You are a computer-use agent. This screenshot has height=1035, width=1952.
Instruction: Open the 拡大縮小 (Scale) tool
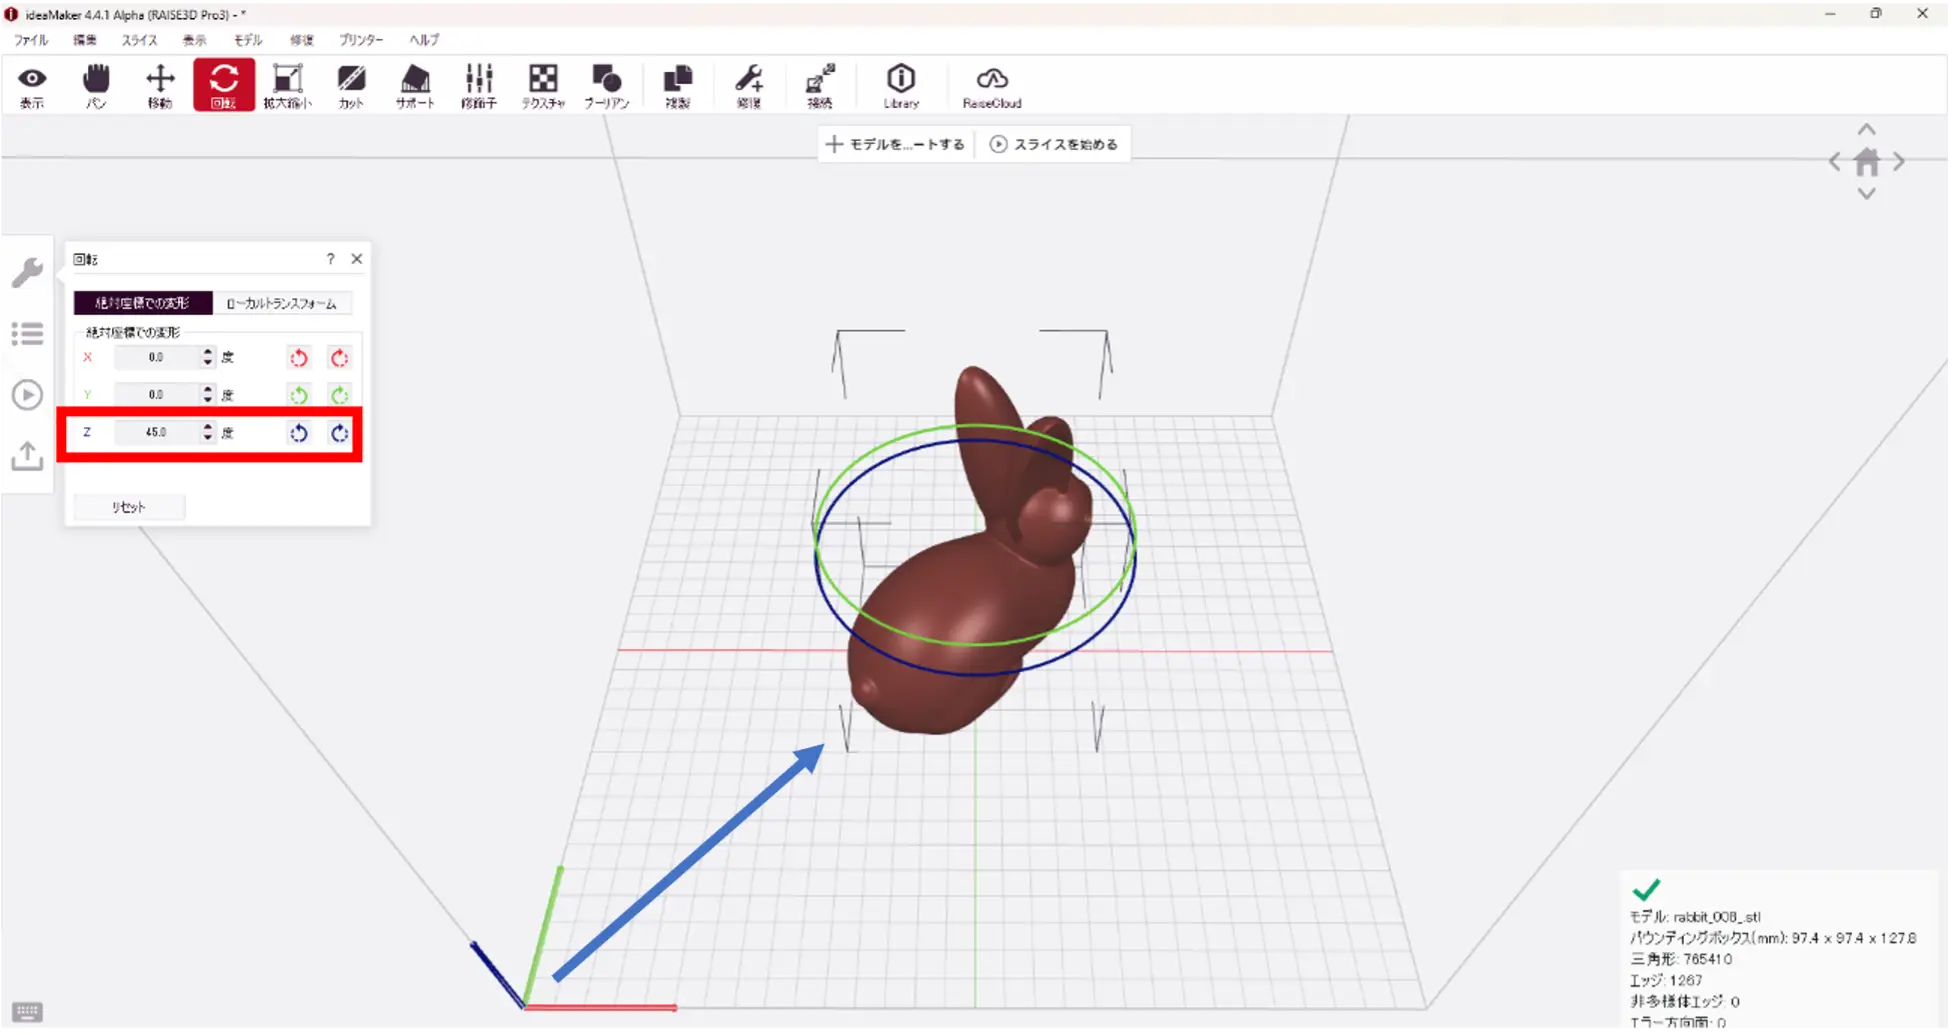tap(287, 86)
